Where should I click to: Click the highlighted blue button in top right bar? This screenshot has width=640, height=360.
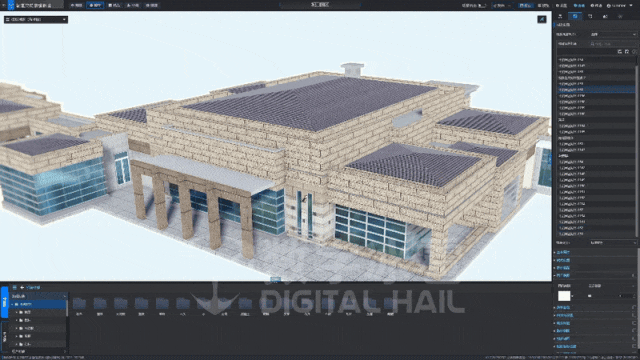click(x=525, y=6)
